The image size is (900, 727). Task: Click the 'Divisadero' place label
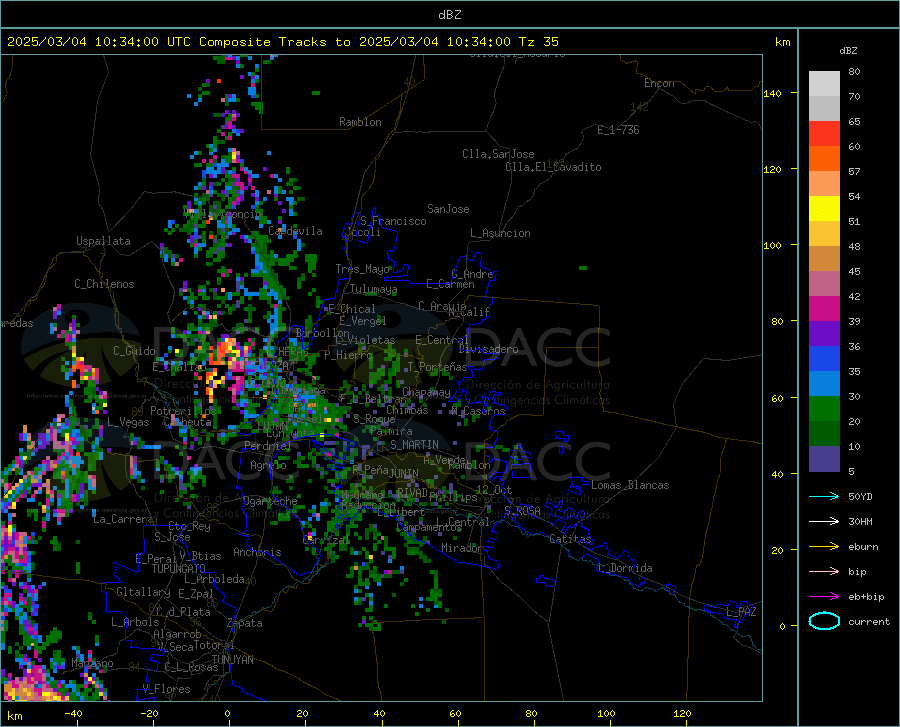coord(488,349)
